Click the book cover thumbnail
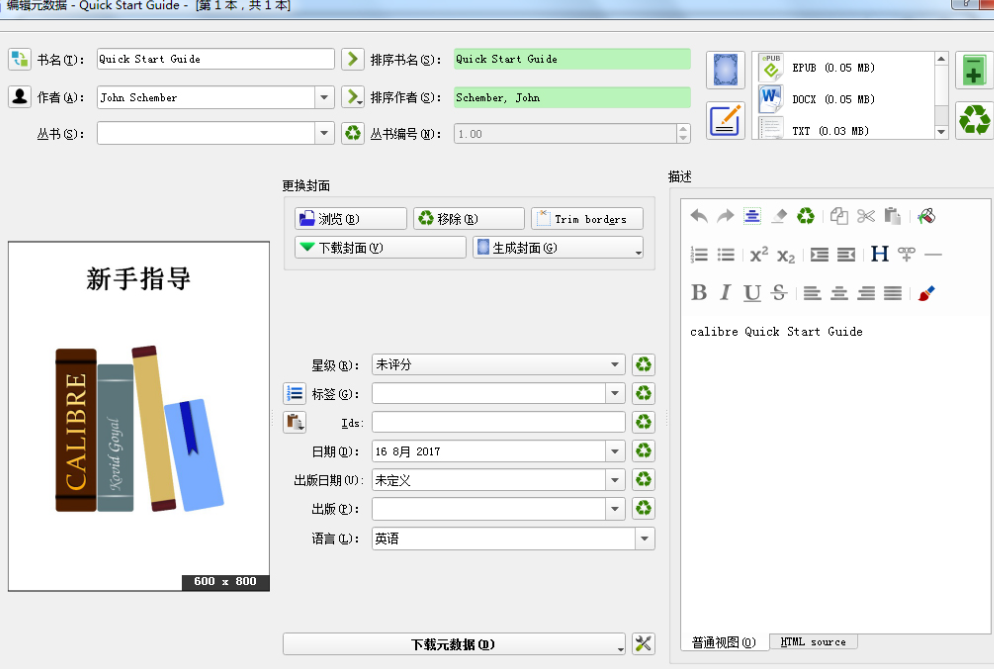Screen dimensions: 994x669 click(139, 416)
